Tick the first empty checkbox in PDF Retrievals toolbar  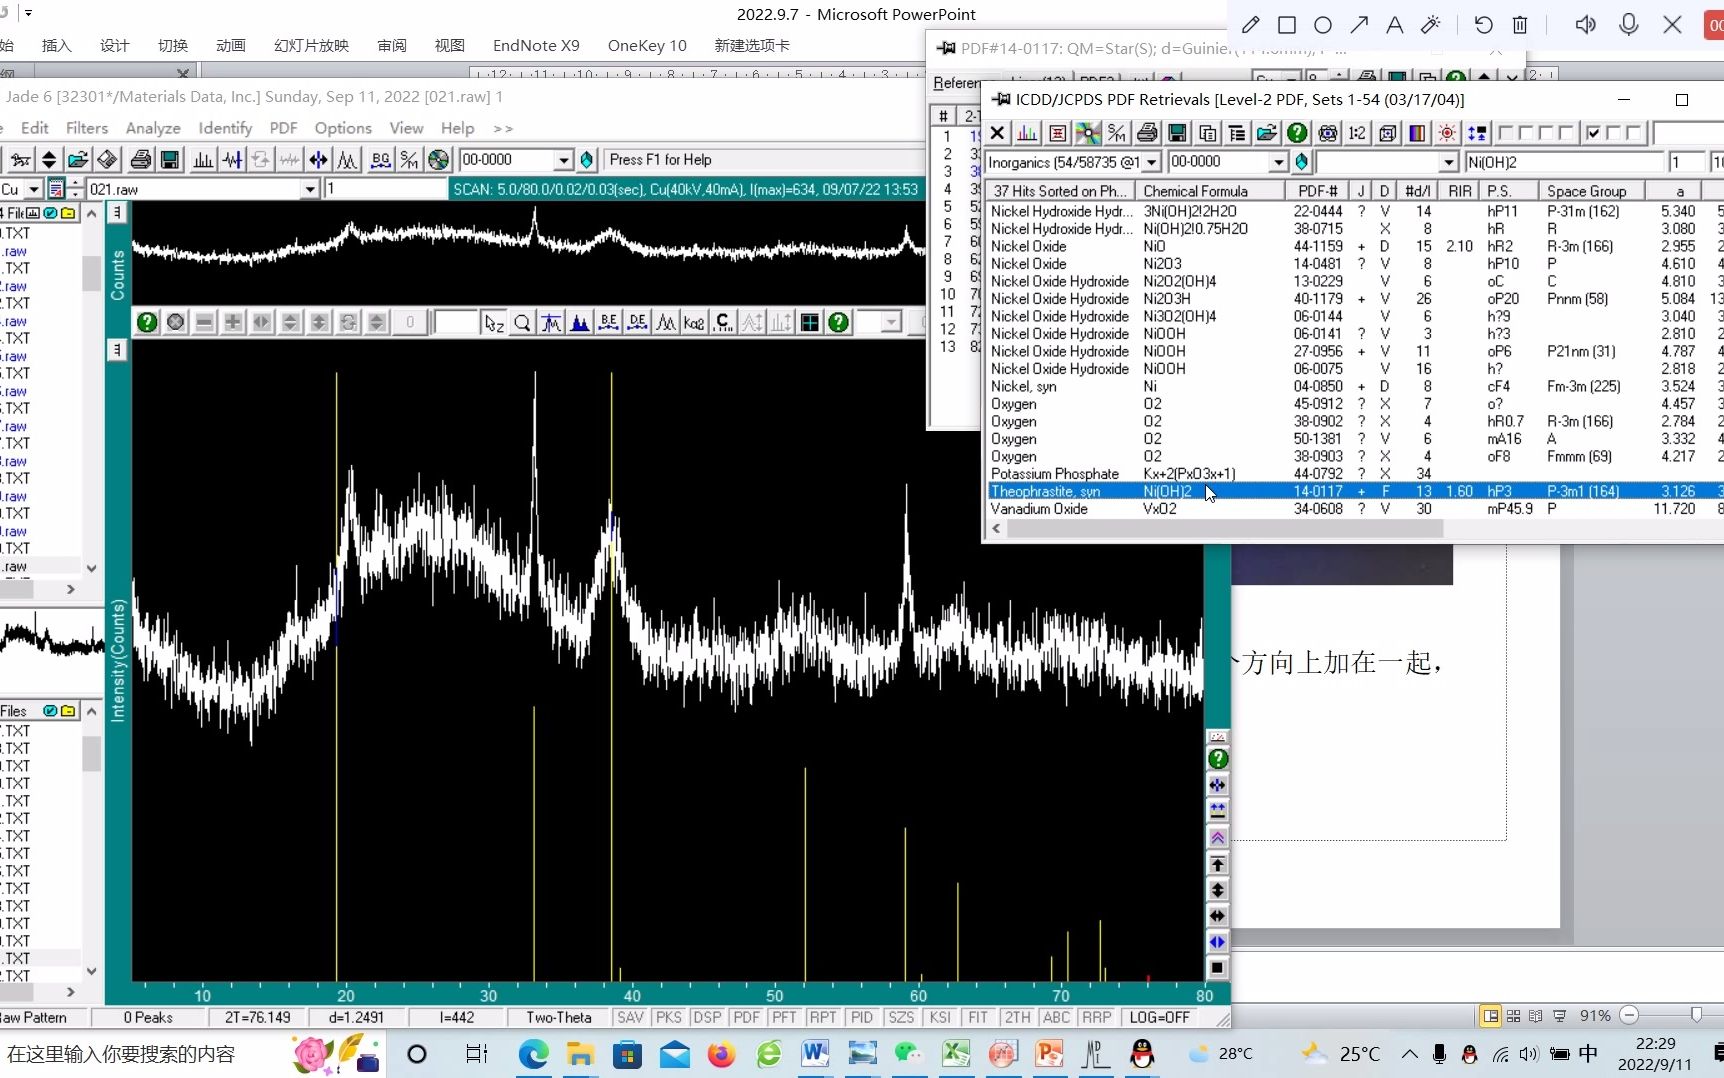[x=1505, y=133]
